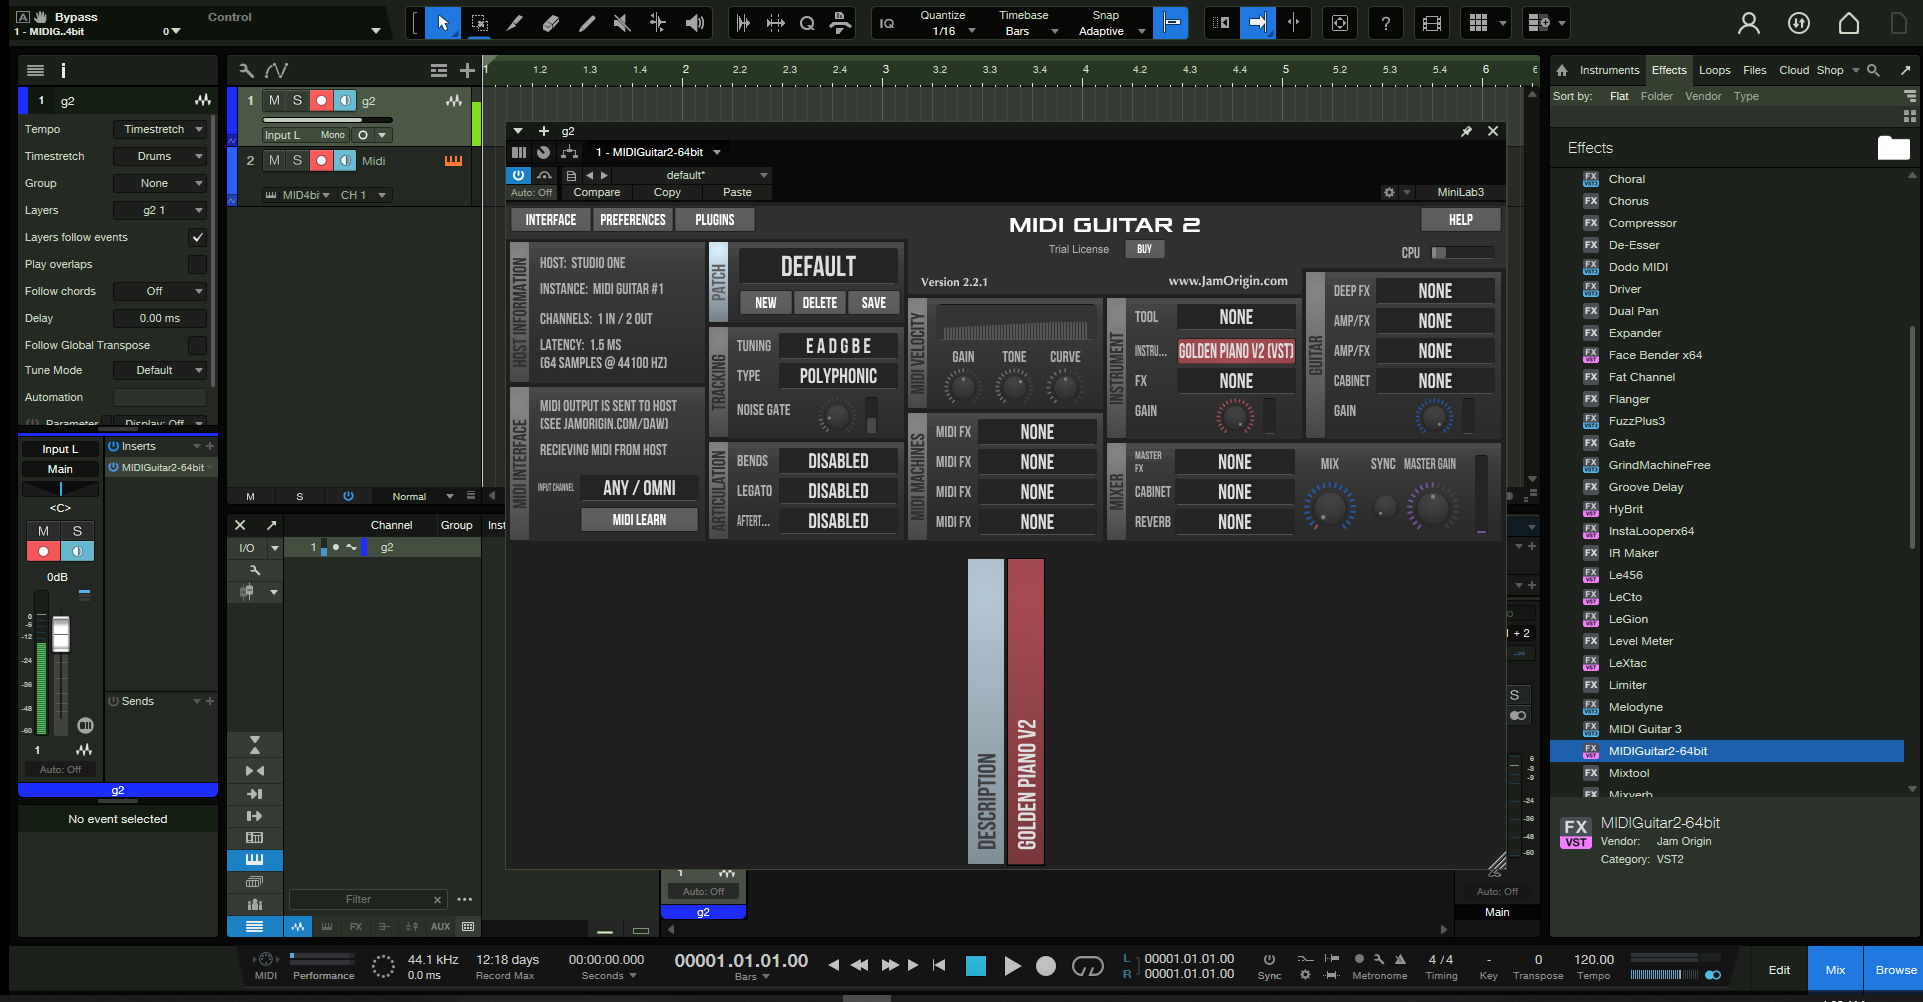Viewport: 1923px width, 1002px height.
Task: Toggle the Loop button in transport
Action: click(x=1087, y=965)
